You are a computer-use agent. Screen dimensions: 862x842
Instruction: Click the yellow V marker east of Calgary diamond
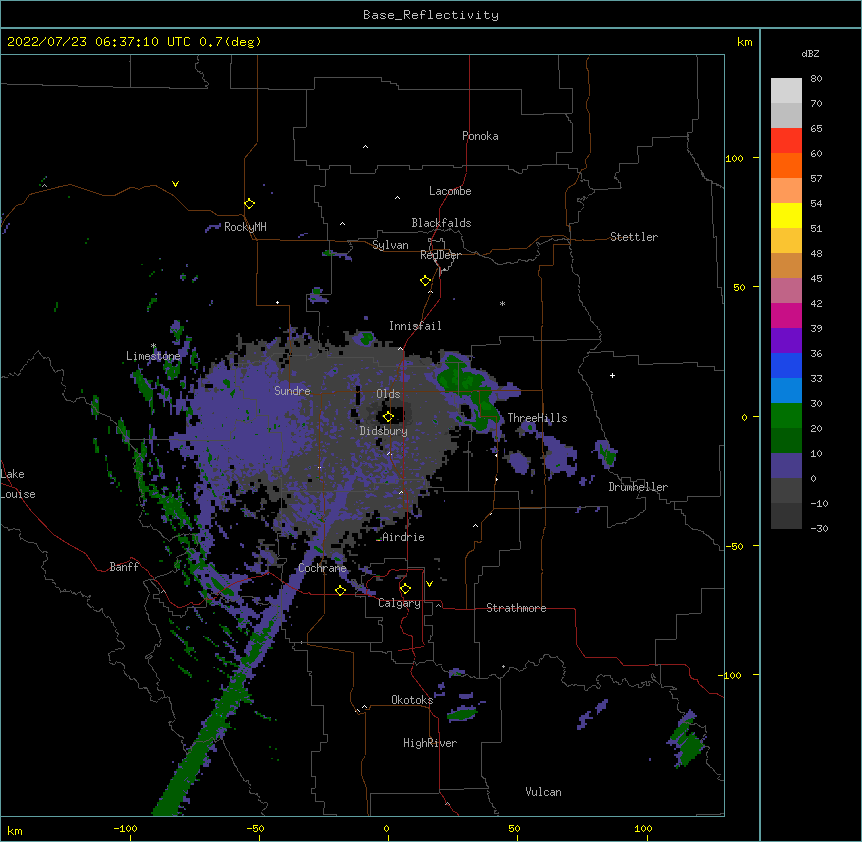(x=429, y=584)
